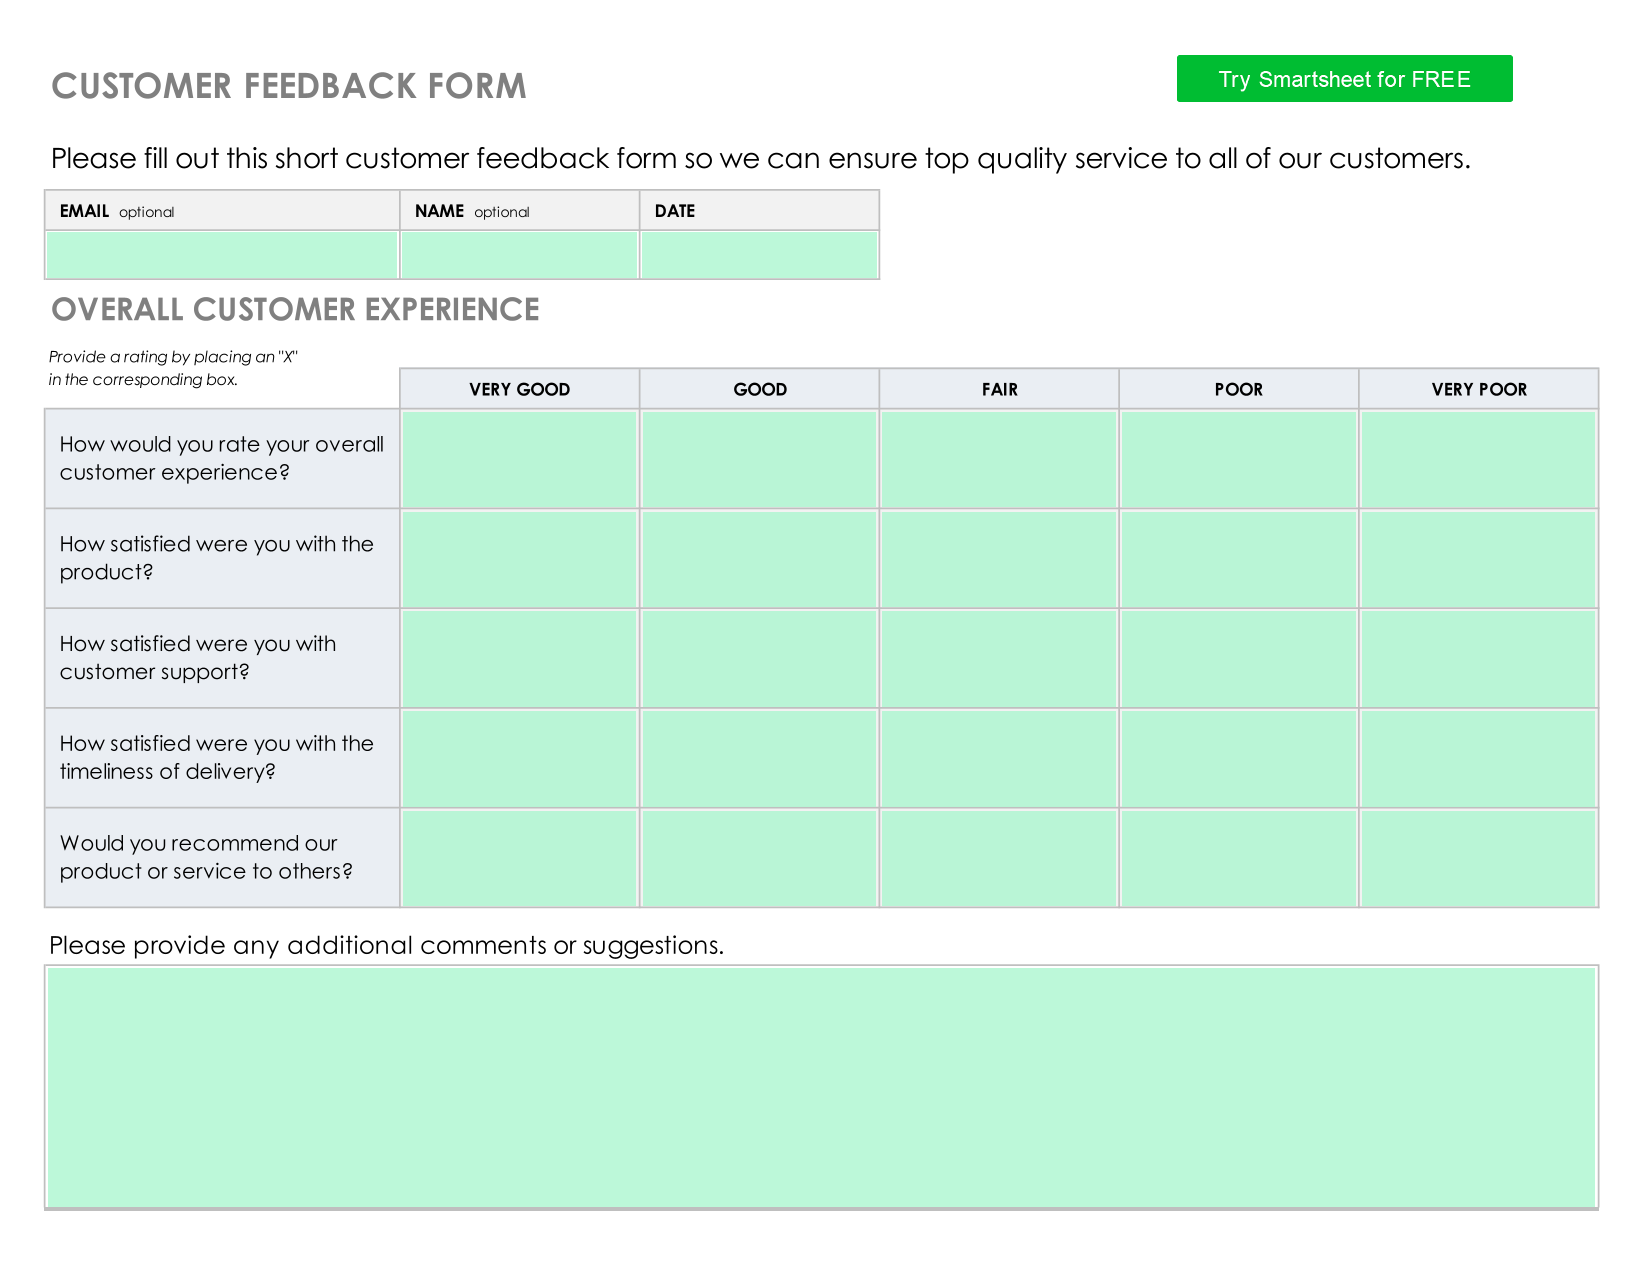The image size is (1649, 1275).
Task: Mark Very Poor for timeliness of delivery
Action: click(1479, 759)
